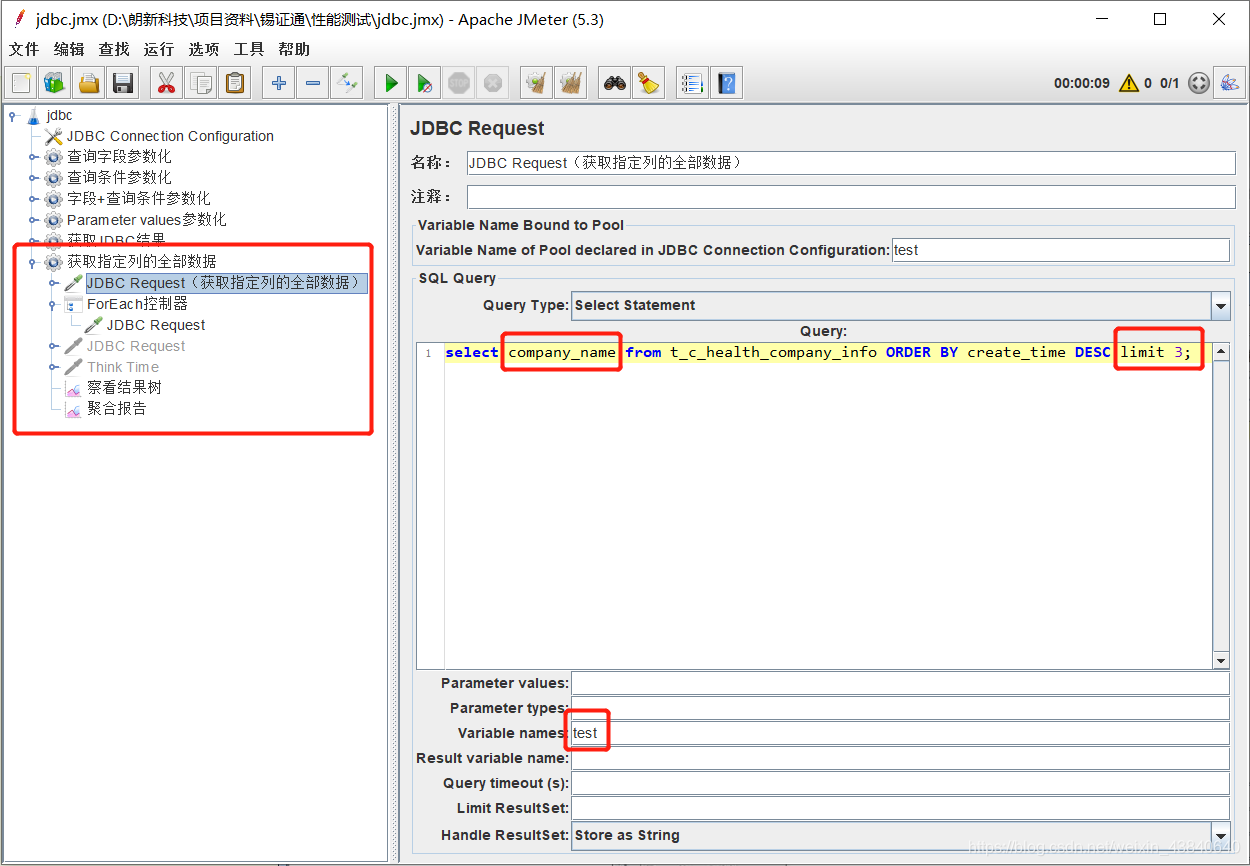The height and width of the screenshot is (866, 1250).
Task: Click the Clear results broom icon
Action: point(537,83)
